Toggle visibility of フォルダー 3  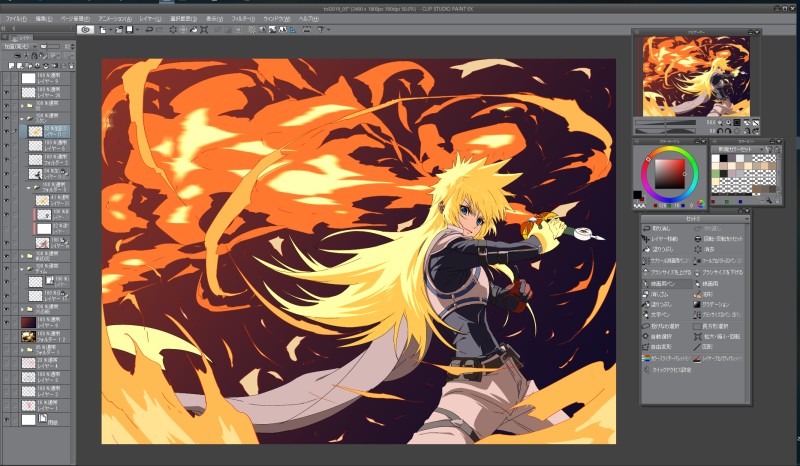(6, 187)
